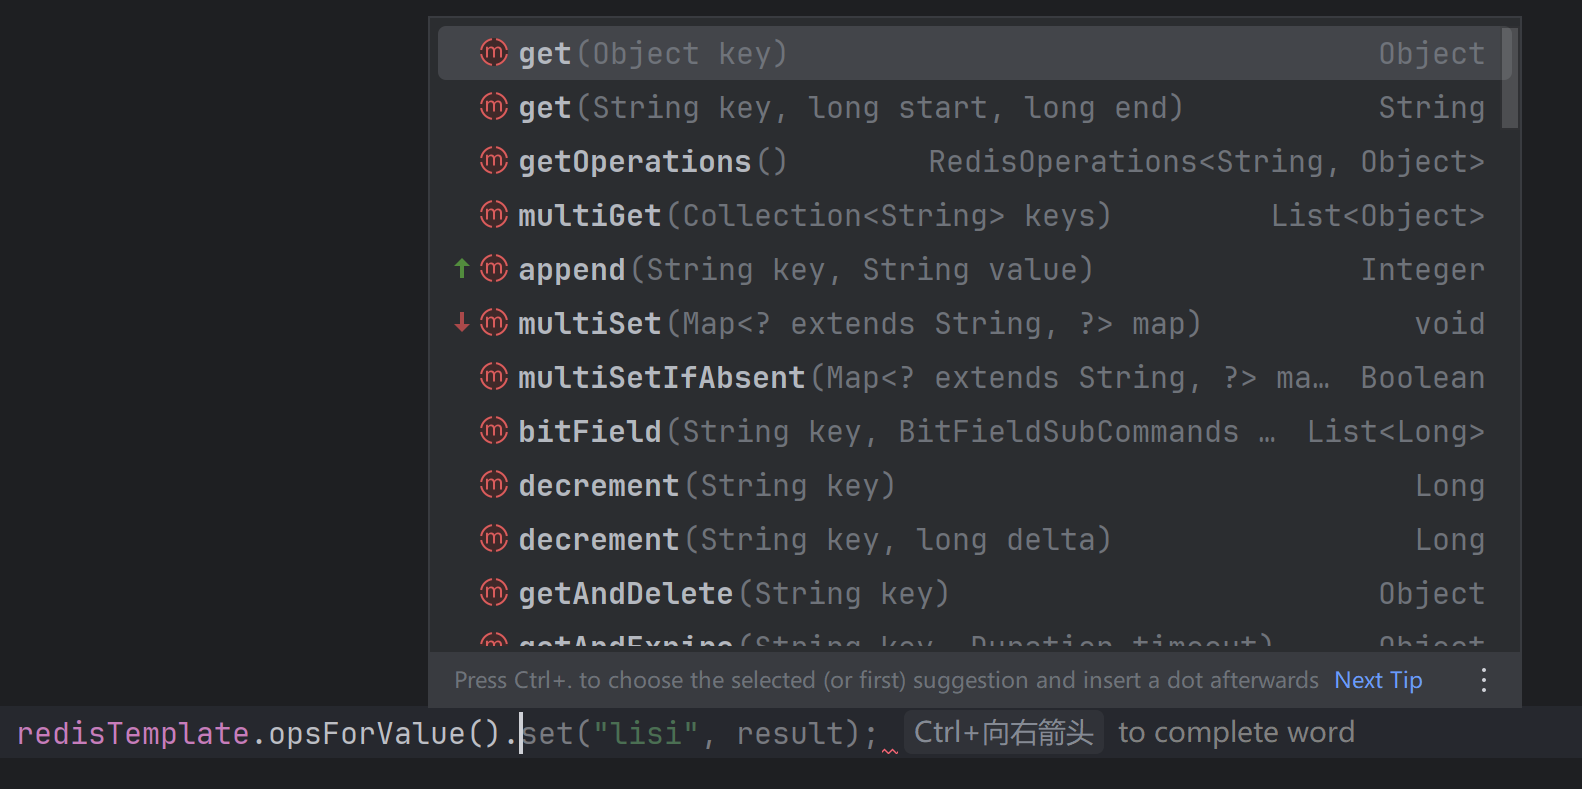
Task: Click method icon beside getOperations()
Action: [x=494, y=160]
